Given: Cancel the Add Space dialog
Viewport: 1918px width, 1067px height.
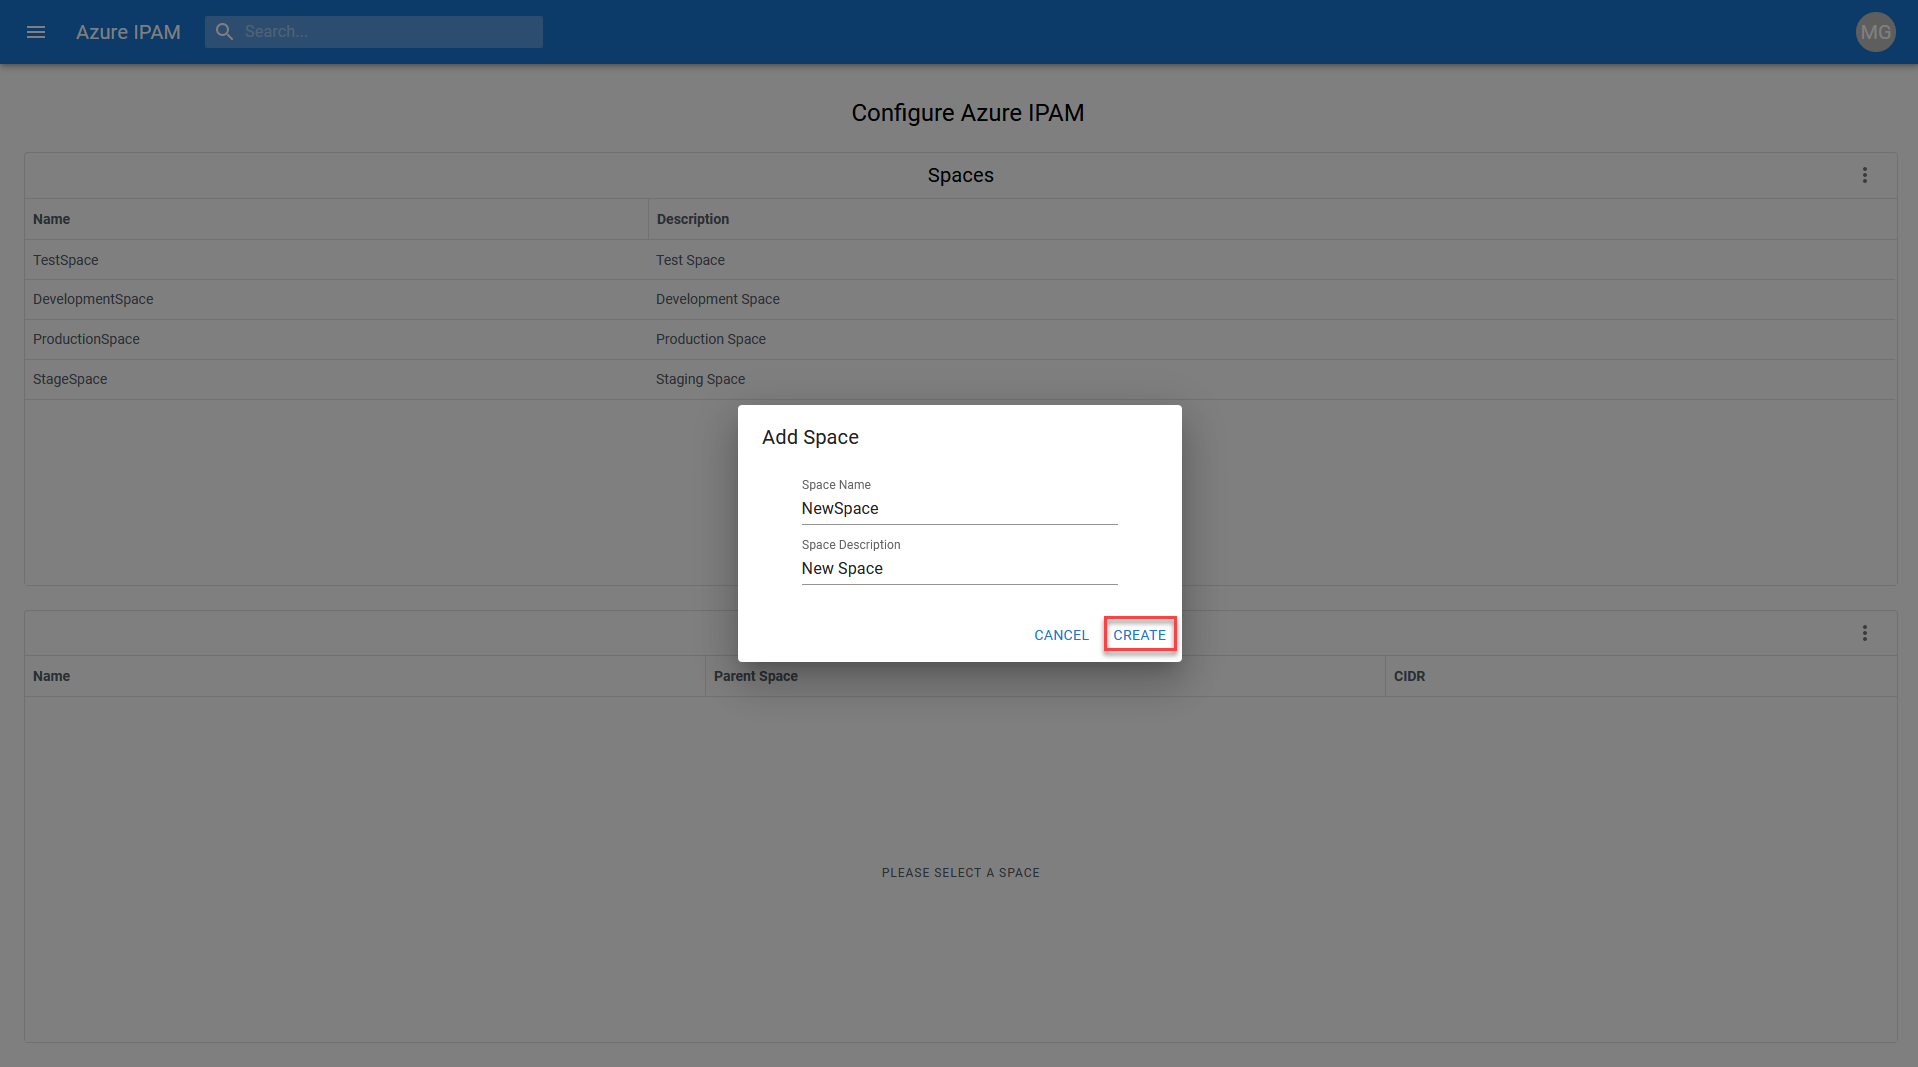Looking at the screenshot, I should coord(1061,635).
